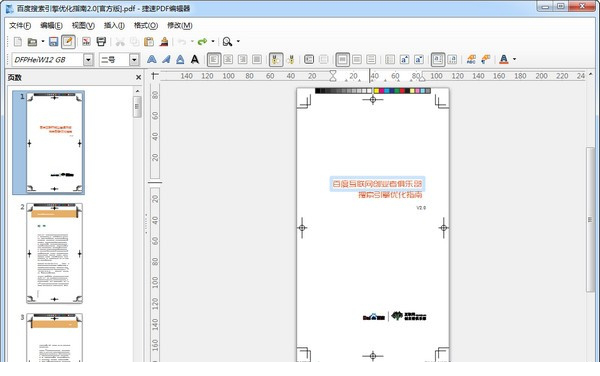Apply font color with the red-underlined A icon

point(504,59)
